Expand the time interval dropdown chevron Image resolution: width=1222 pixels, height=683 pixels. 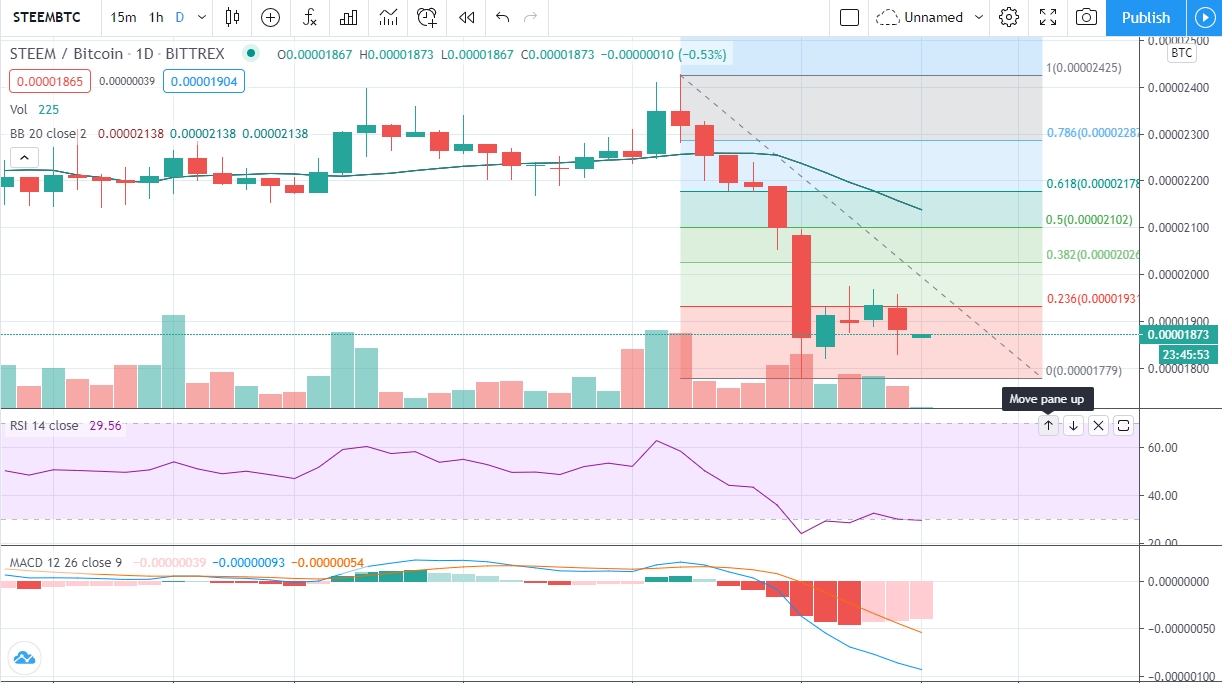[203, 17]
